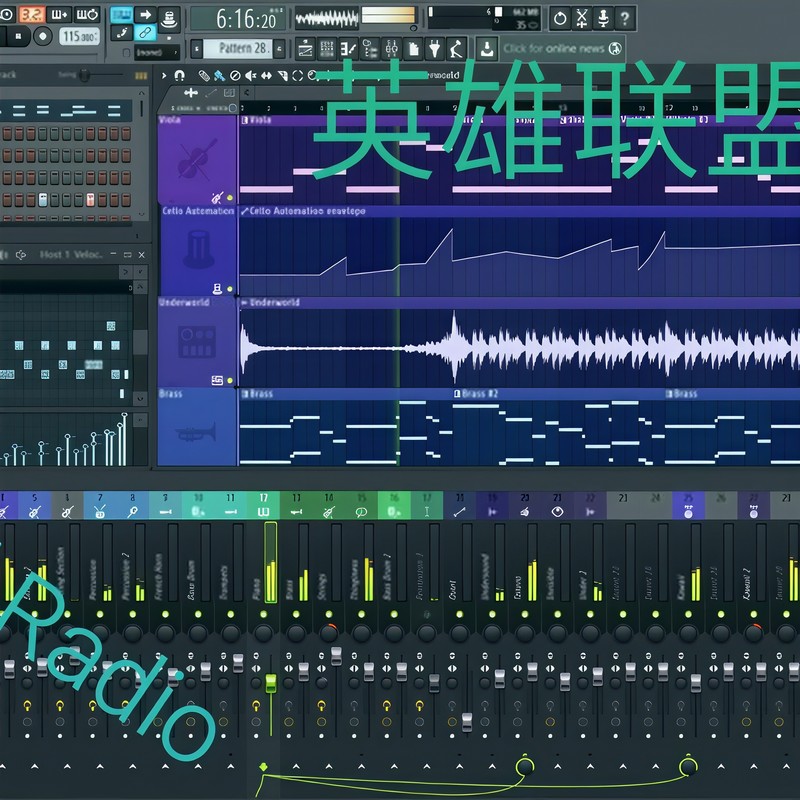Click the knob icon on the Cello Automation track
Image resolution: width=800 pixels, height=800 pixels.
pos(217,289)
